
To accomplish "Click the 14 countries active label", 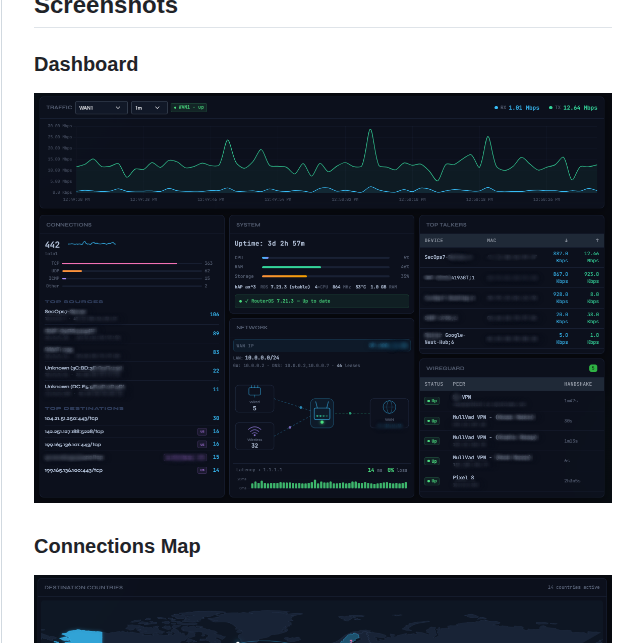I will pyautogui.click(x=574, y=587).
